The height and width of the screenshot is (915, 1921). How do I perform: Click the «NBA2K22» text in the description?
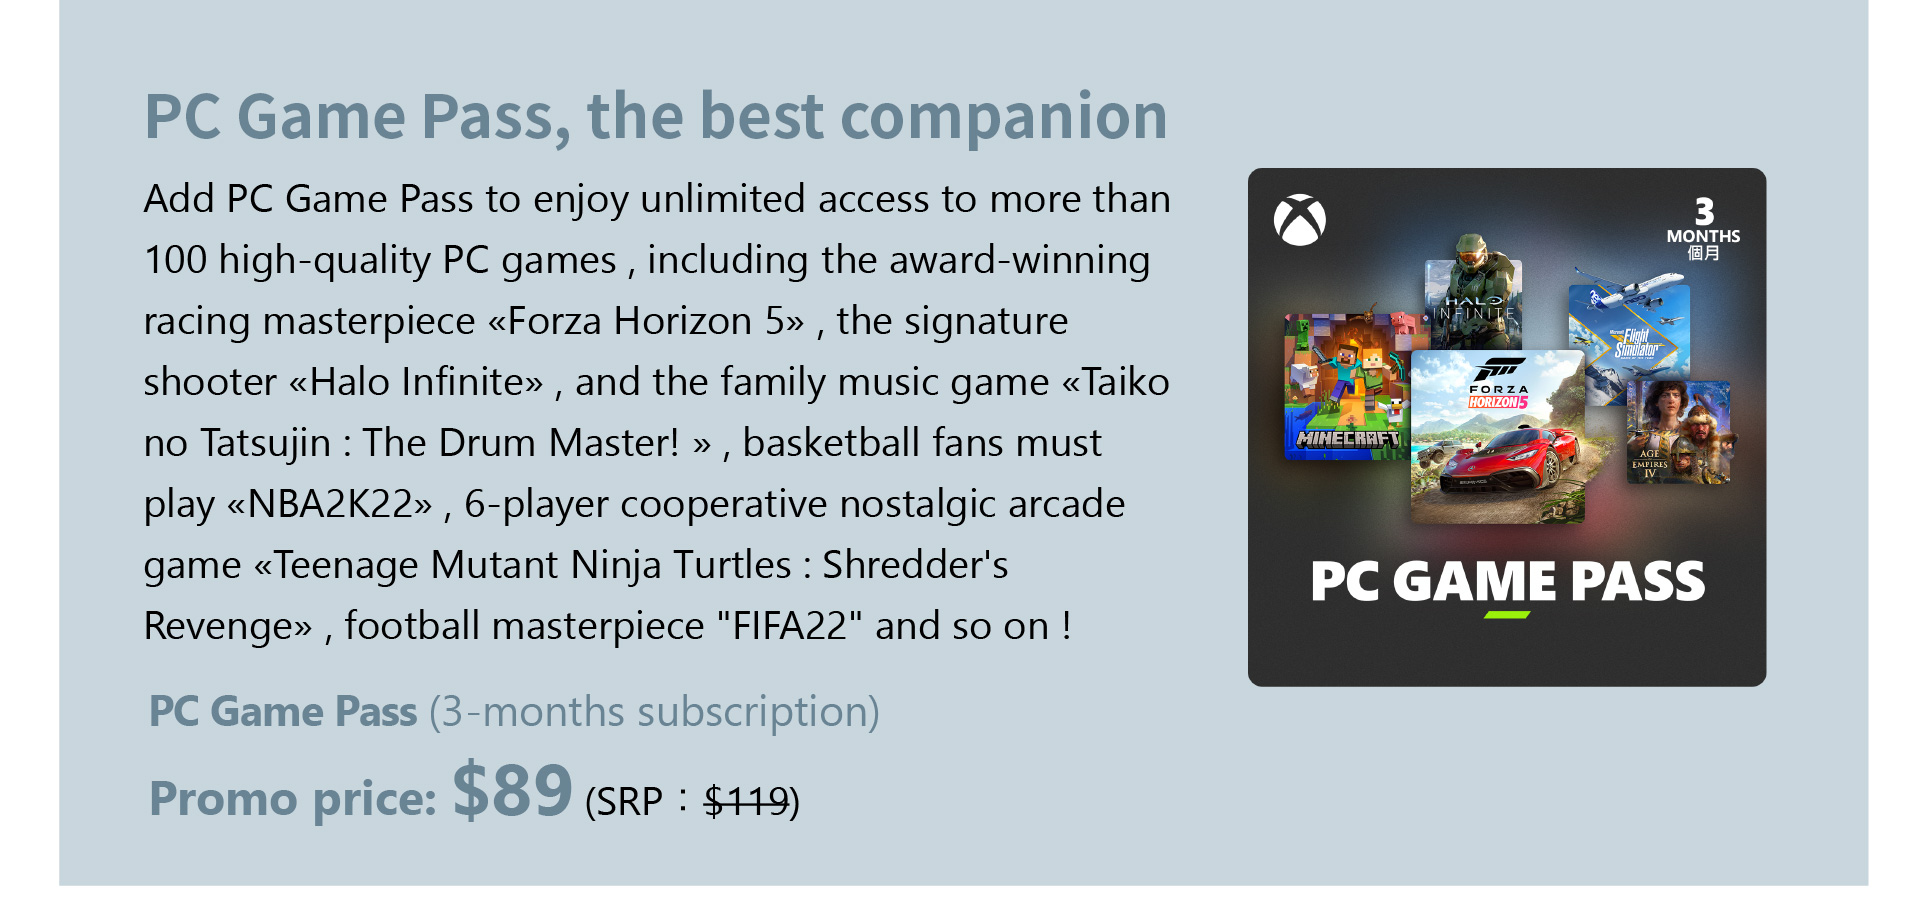point(330,504)
